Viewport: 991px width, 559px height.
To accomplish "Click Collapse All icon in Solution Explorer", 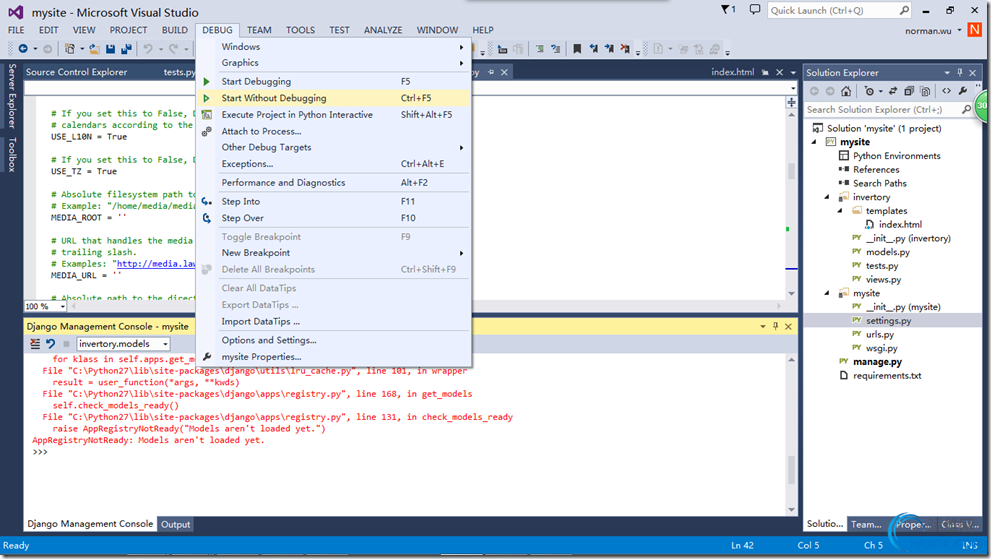I will (x=909, y=91).
